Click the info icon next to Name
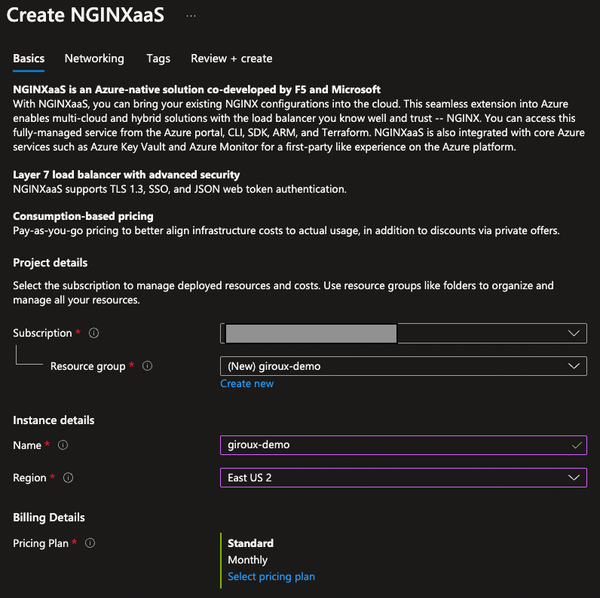 pyautogui.click(x=65, y=445)
